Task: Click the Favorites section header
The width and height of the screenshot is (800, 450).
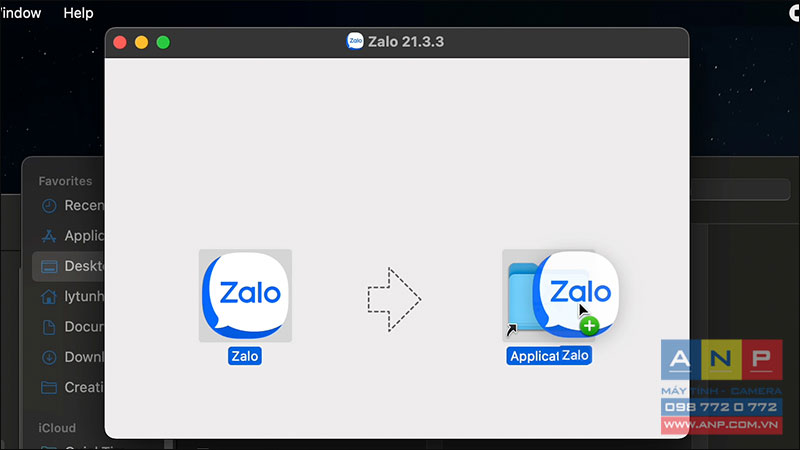Action: point(65,181)
